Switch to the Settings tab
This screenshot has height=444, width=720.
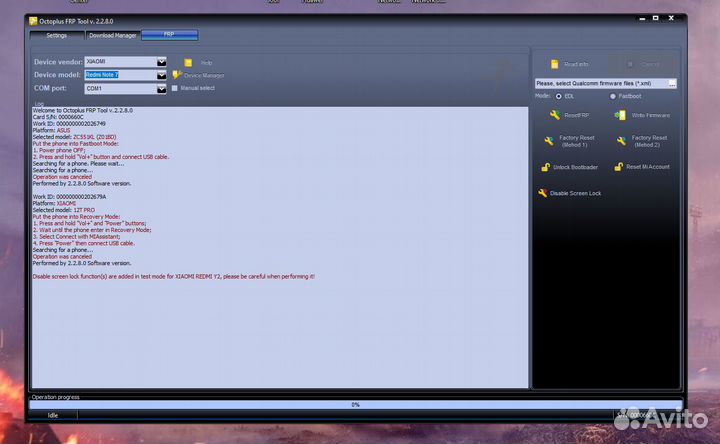[56, 35]
